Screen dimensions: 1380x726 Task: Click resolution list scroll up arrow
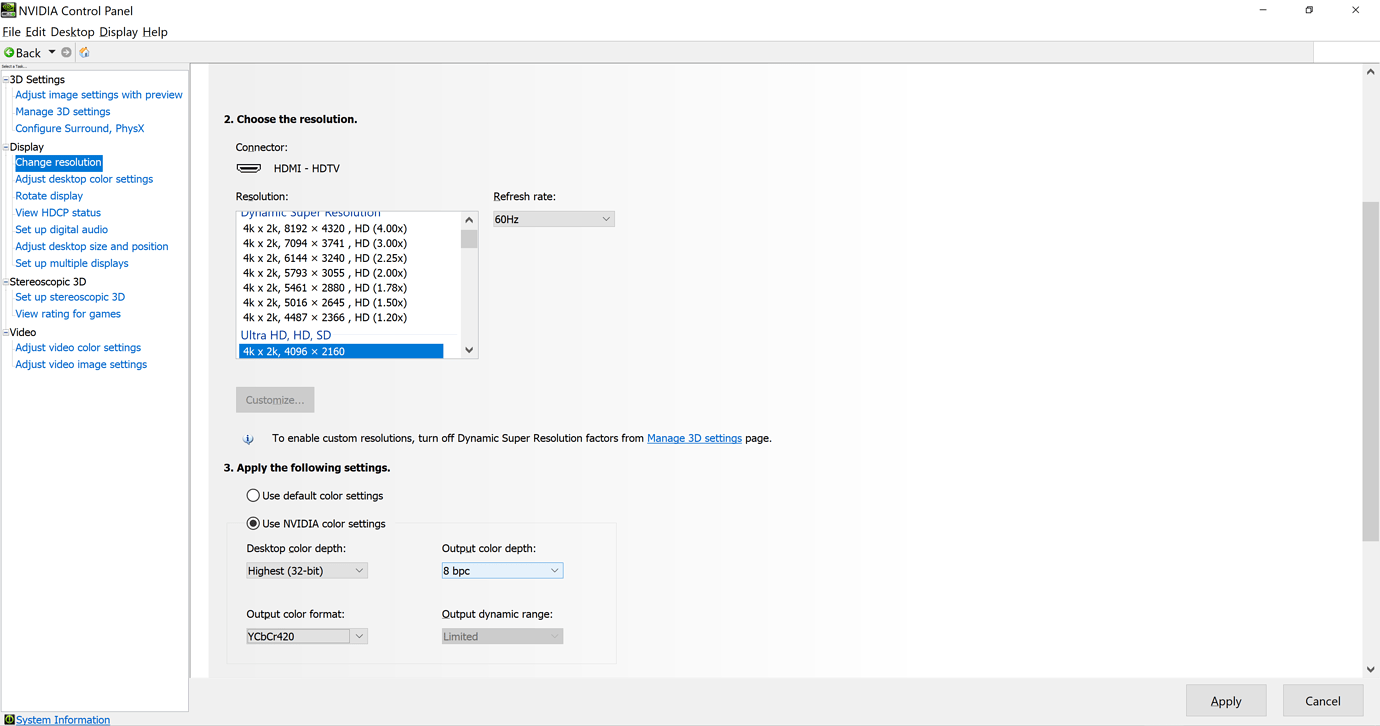[469, 220]
